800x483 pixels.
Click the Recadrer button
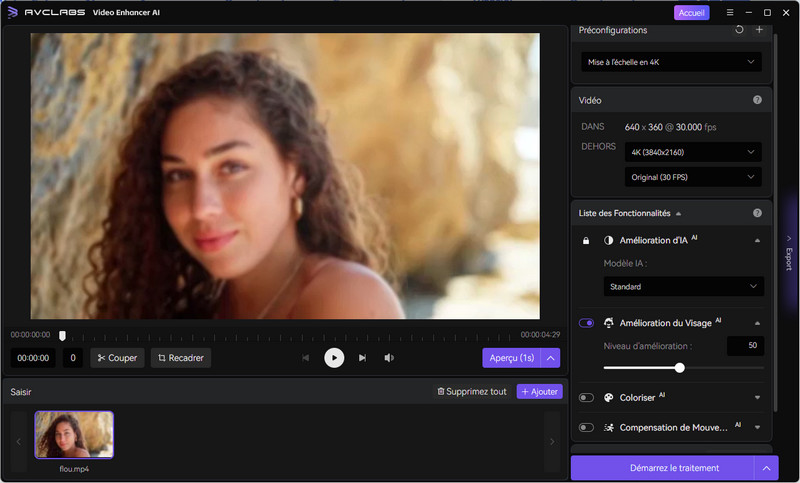point(181,358)
